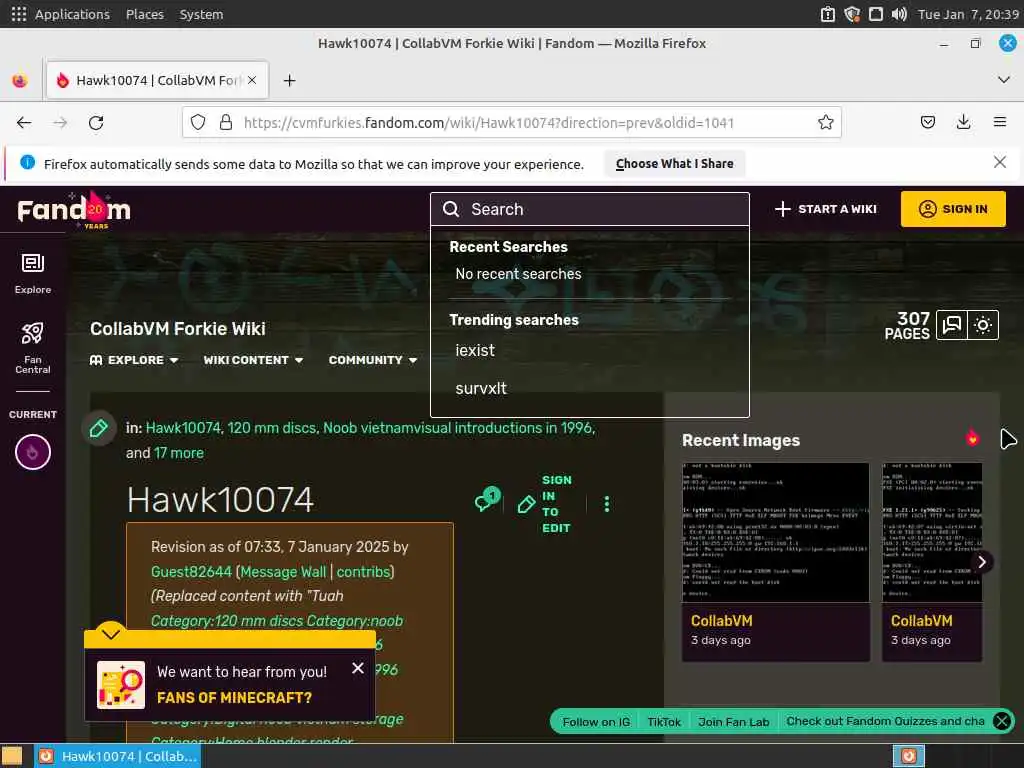This screenshot has width=1024, height=768.
Task: Open page comments bubble icon
Action: [x=487, y=500]
